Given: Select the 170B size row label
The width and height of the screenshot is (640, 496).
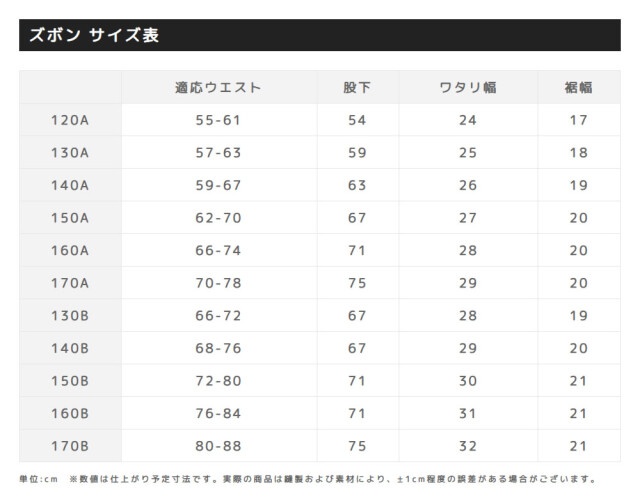Looking at the screenshot, I should click(x=70, y=446).
